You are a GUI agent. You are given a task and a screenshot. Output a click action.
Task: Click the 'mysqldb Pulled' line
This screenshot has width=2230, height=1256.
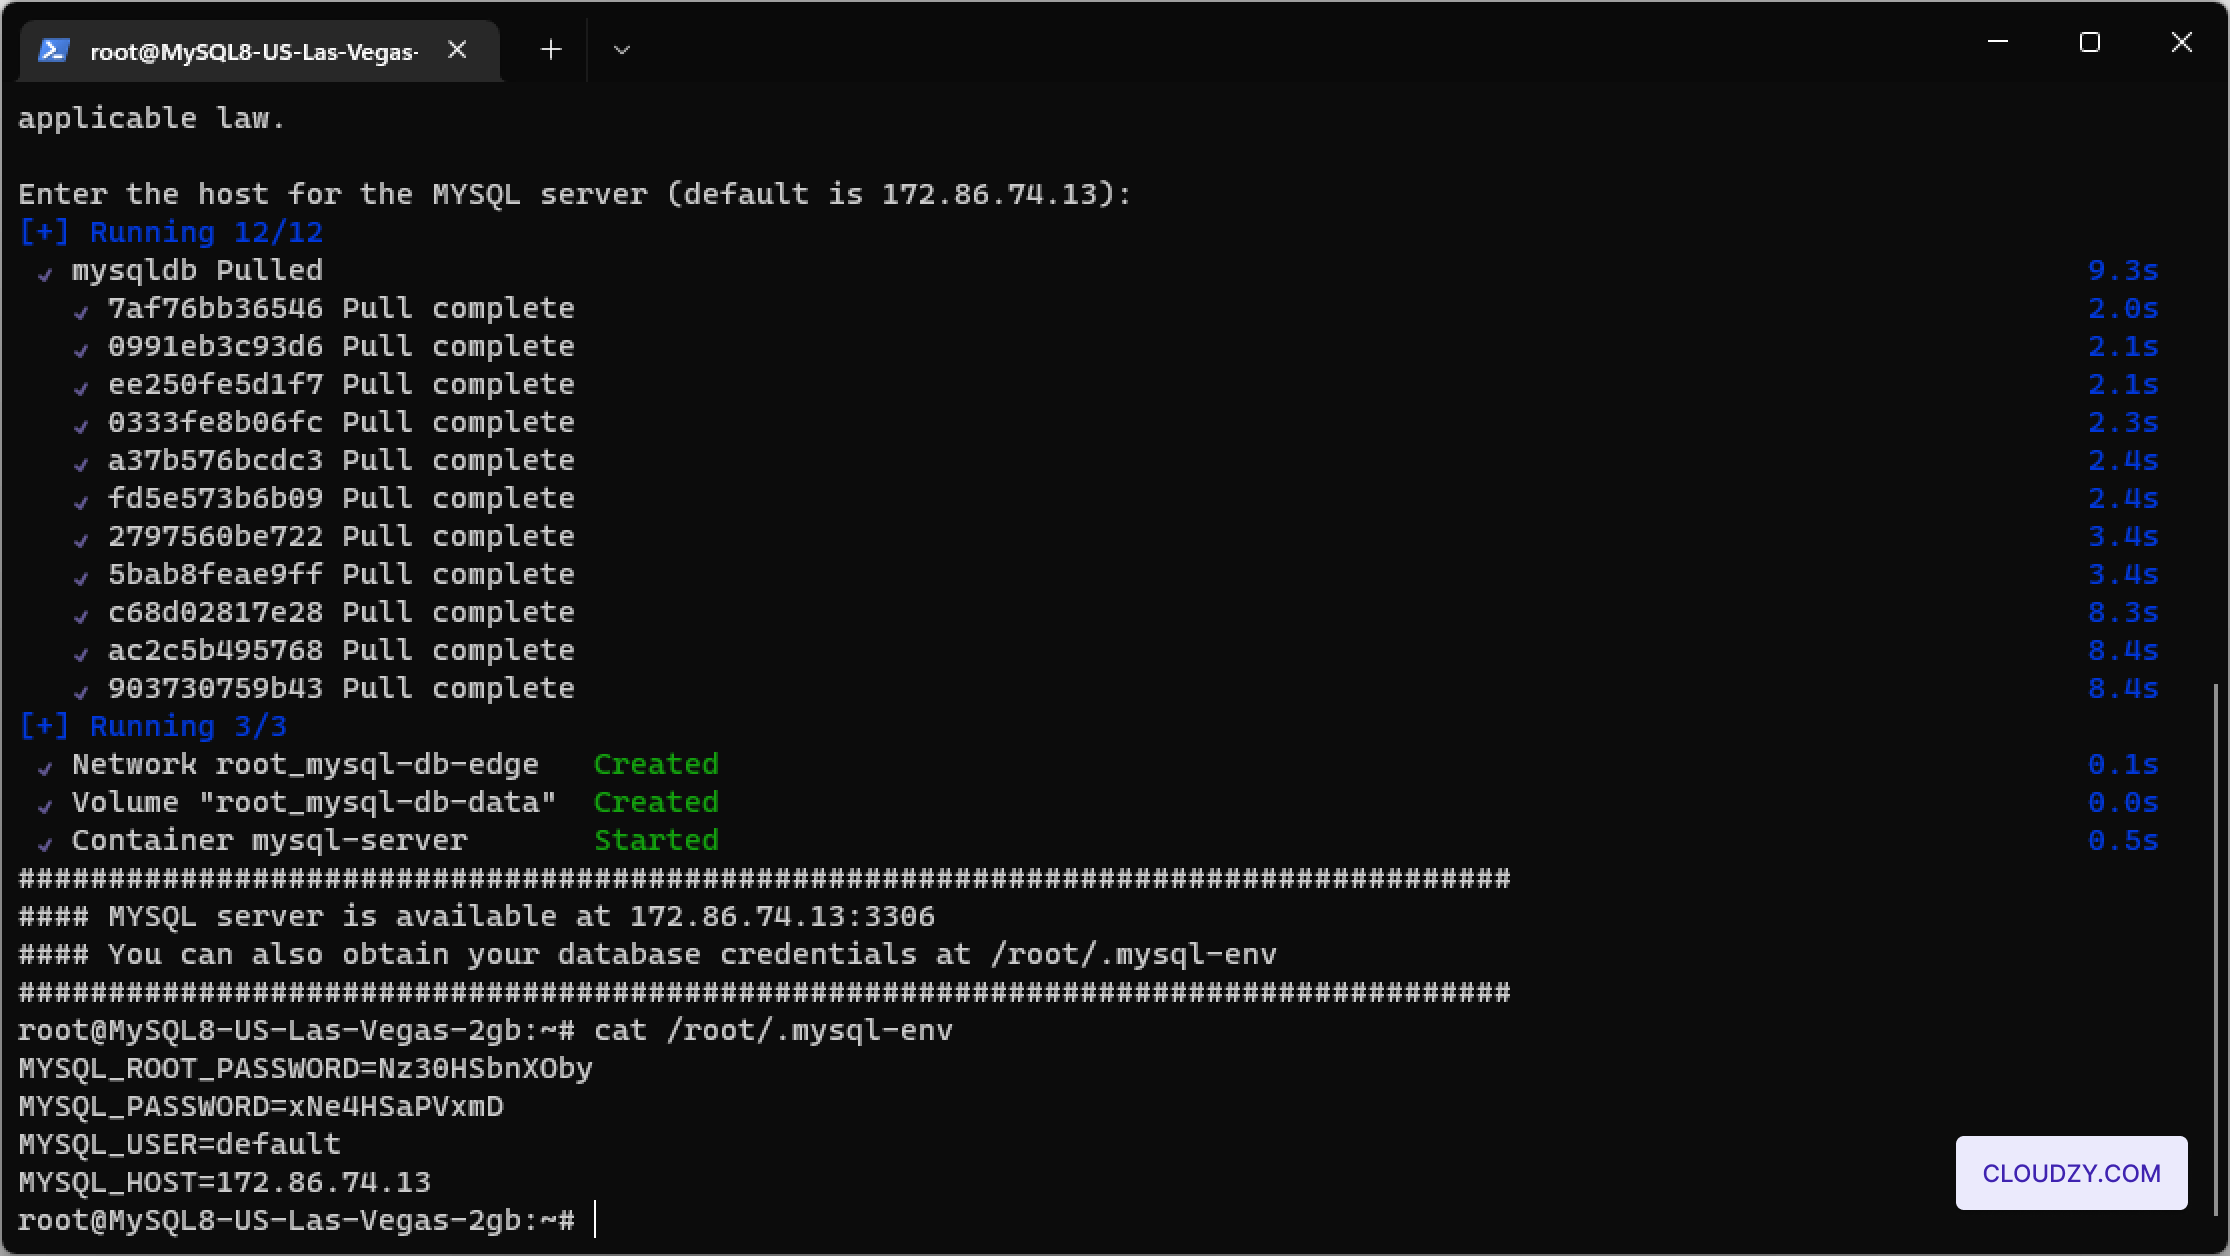coord(197,271)
